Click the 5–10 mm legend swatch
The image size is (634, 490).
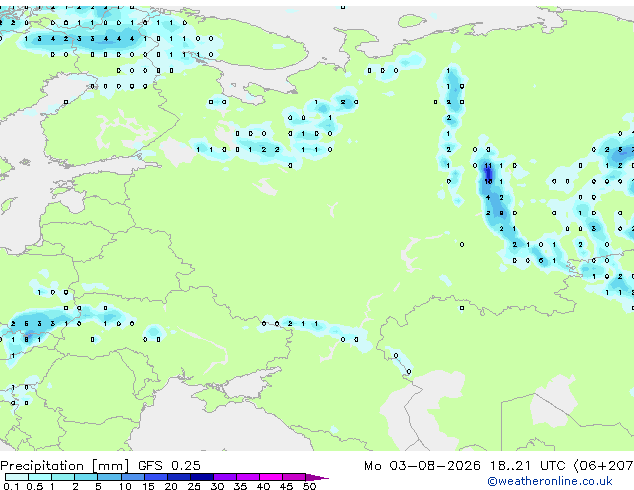point(109,477)
